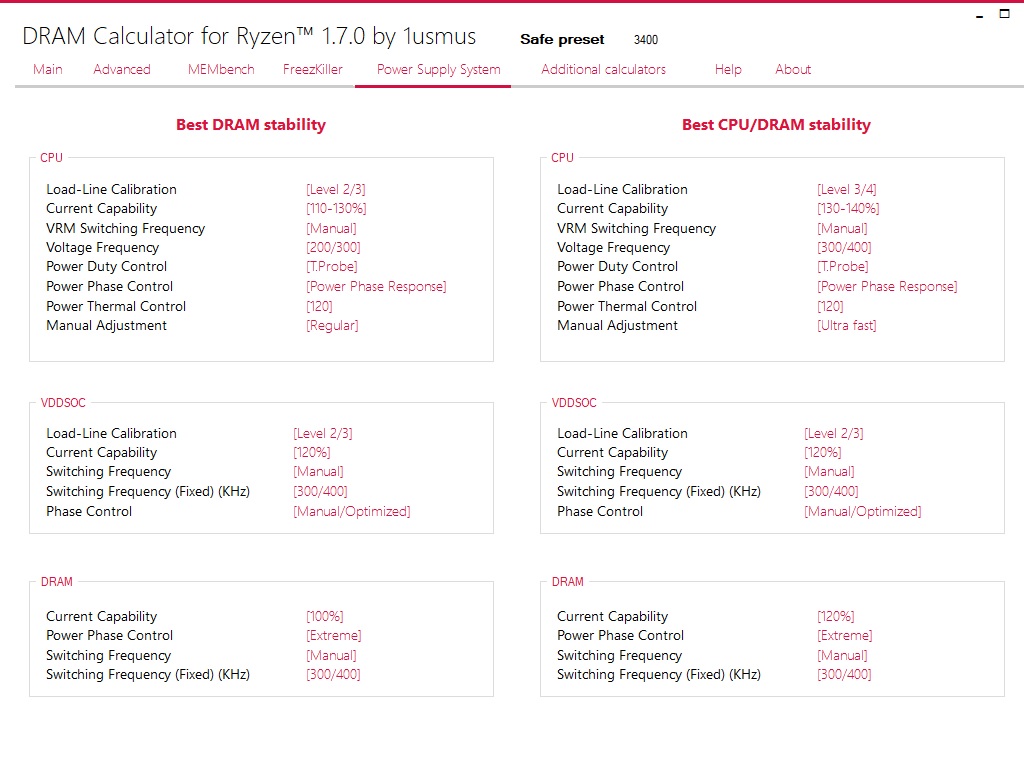
Task: Select the Power Supply System tab
Action: pyautogui.click(x=438, y=69)
